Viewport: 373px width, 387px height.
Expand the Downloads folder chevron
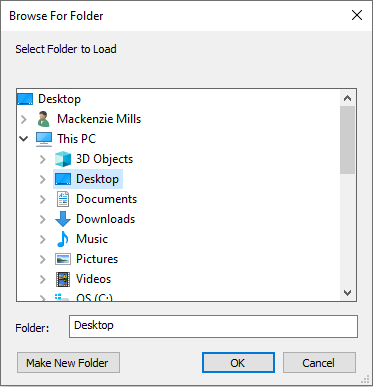click(43, 219)
